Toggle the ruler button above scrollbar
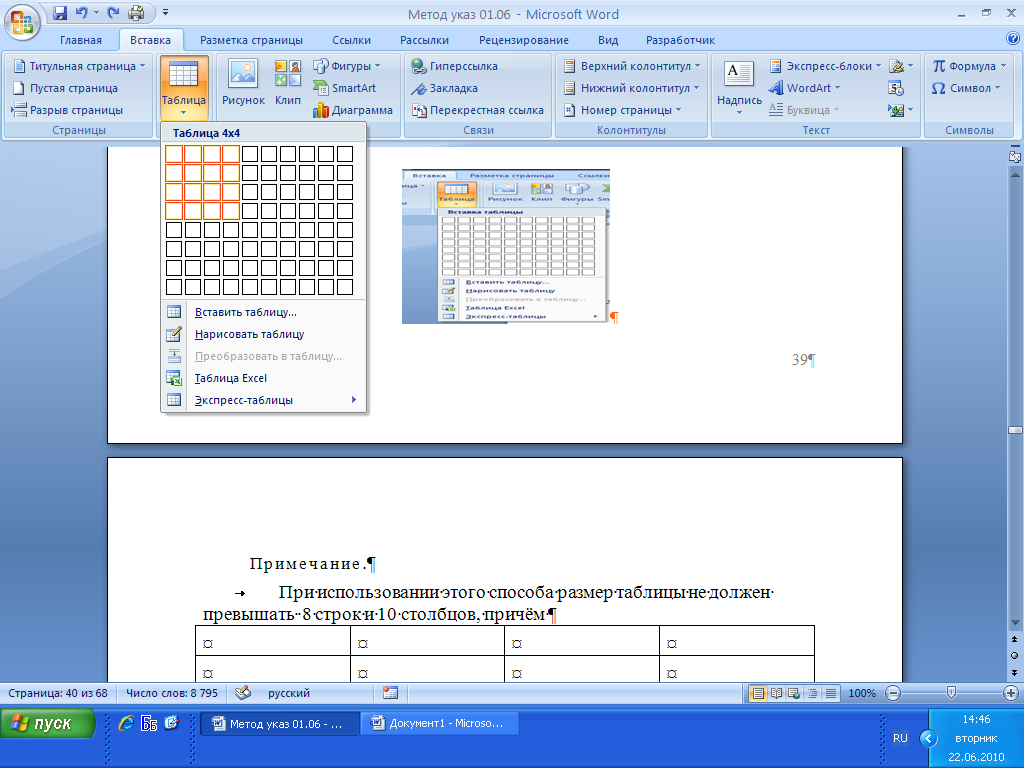Screen dimensions: 1024x768 (1015, 157)
